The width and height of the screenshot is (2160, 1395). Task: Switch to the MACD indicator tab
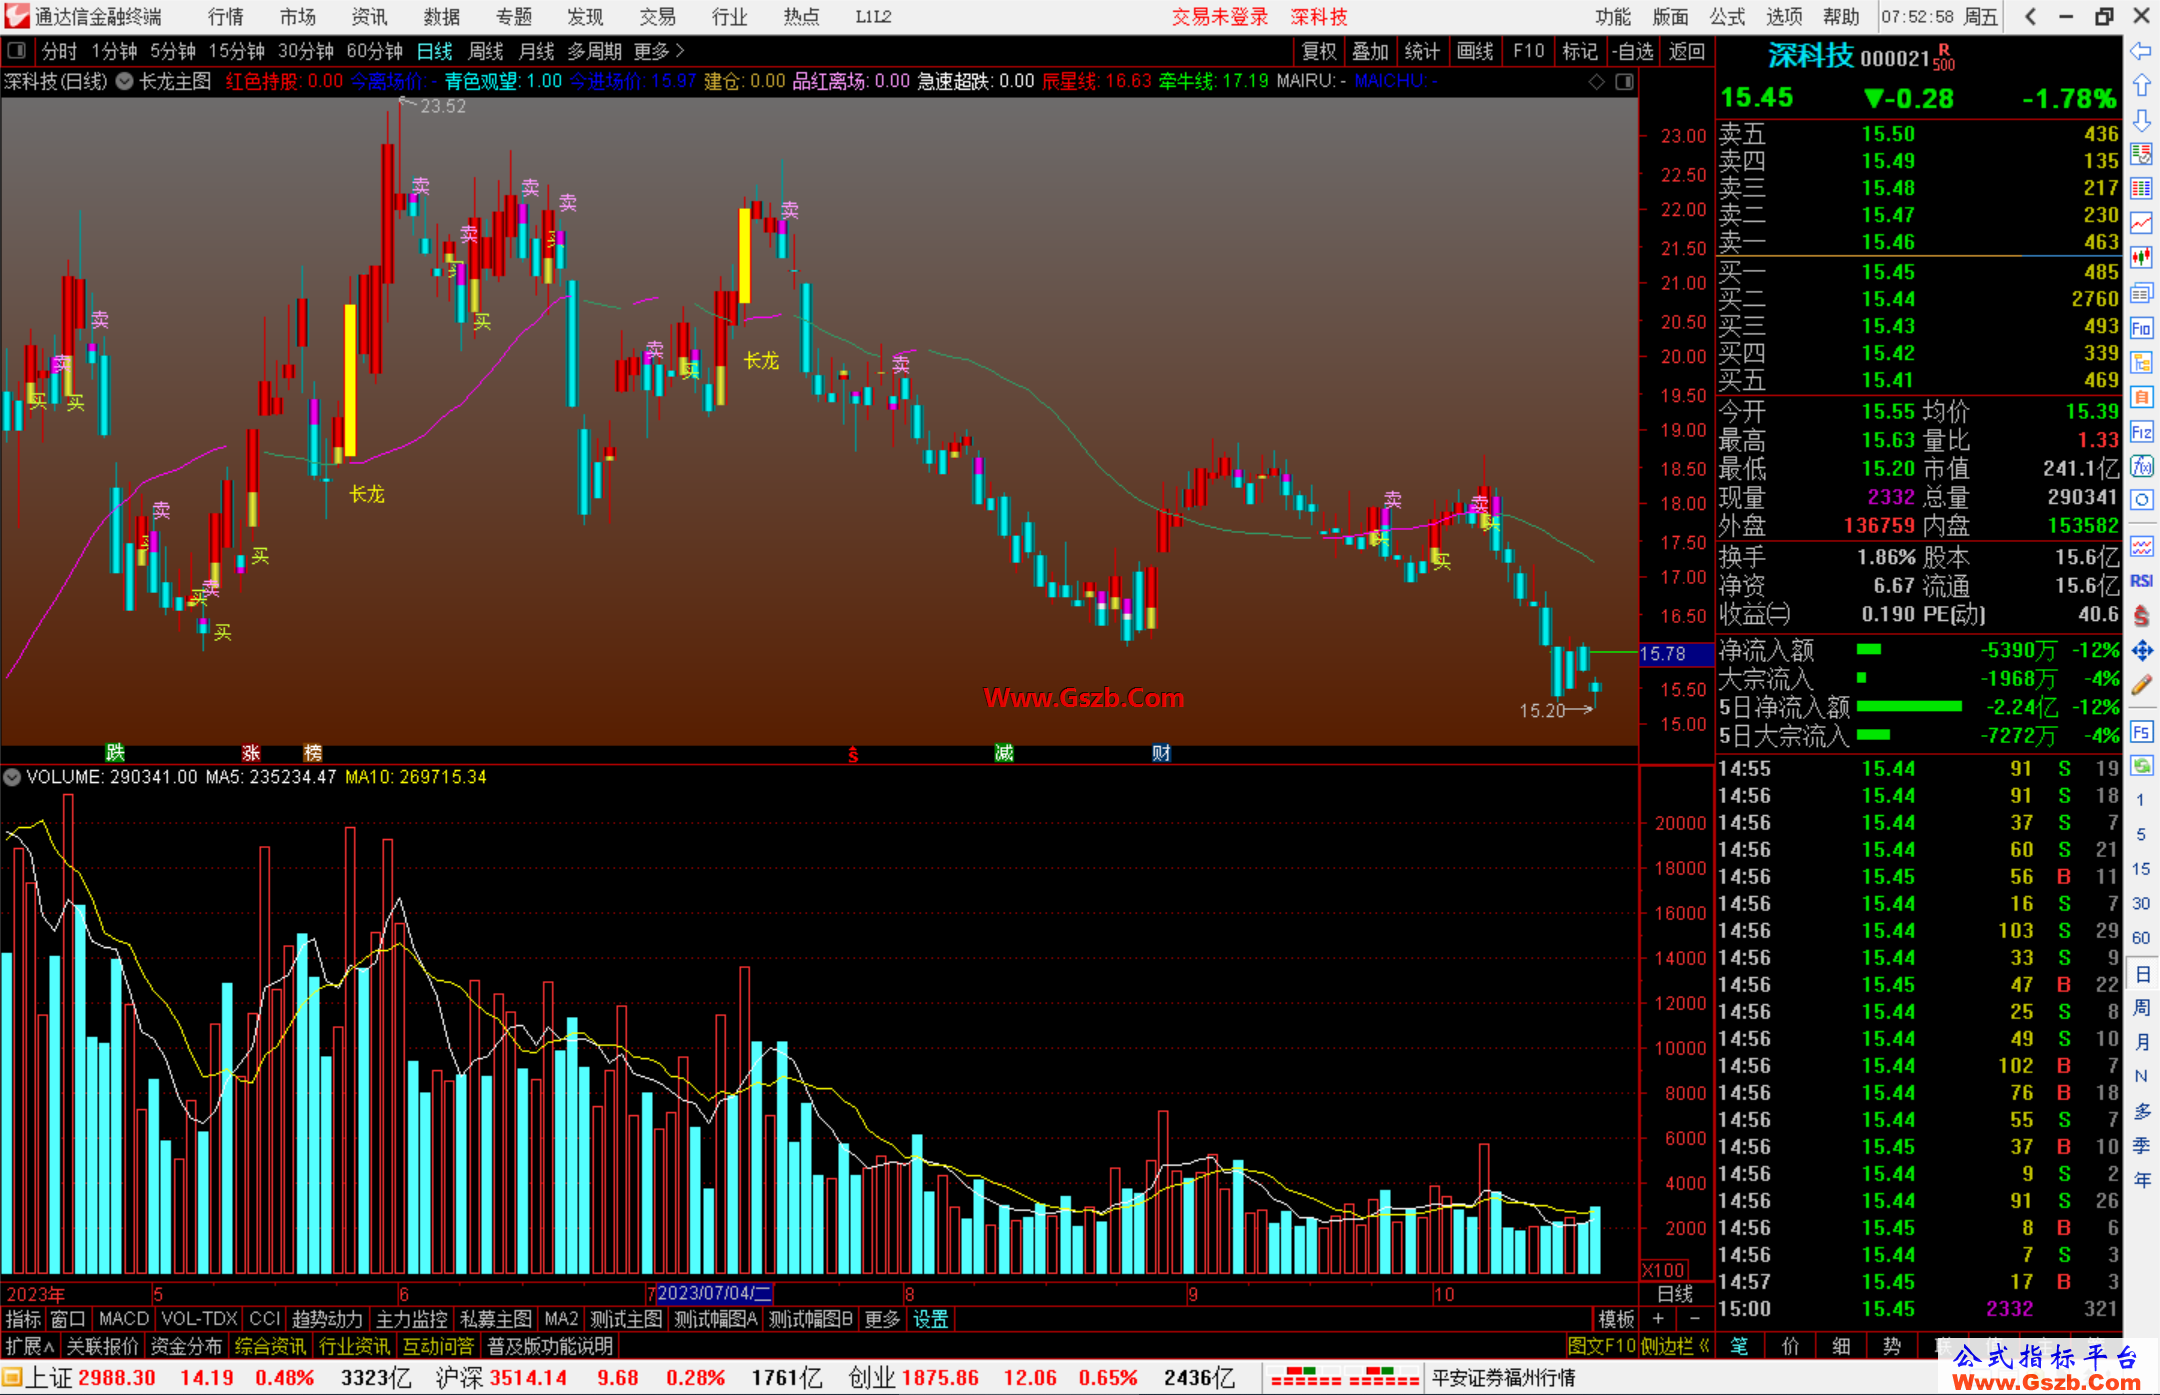click(123, 1319)
